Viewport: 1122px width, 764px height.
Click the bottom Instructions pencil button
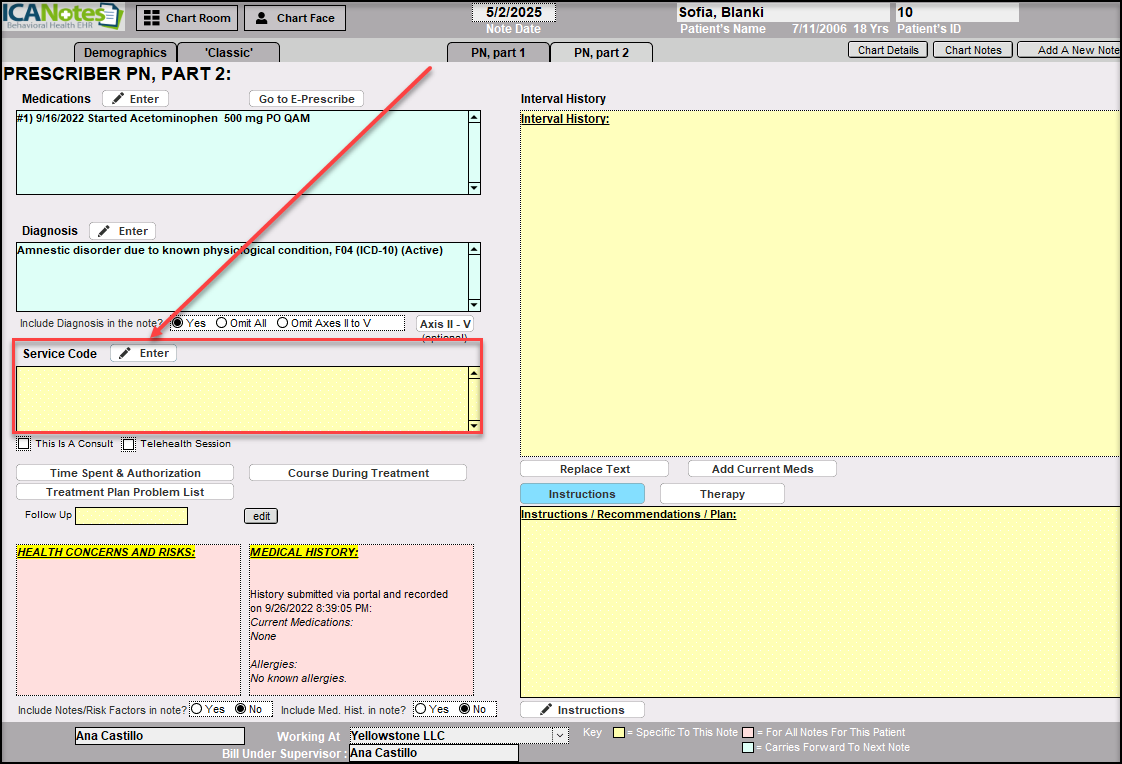click(582, 710)
